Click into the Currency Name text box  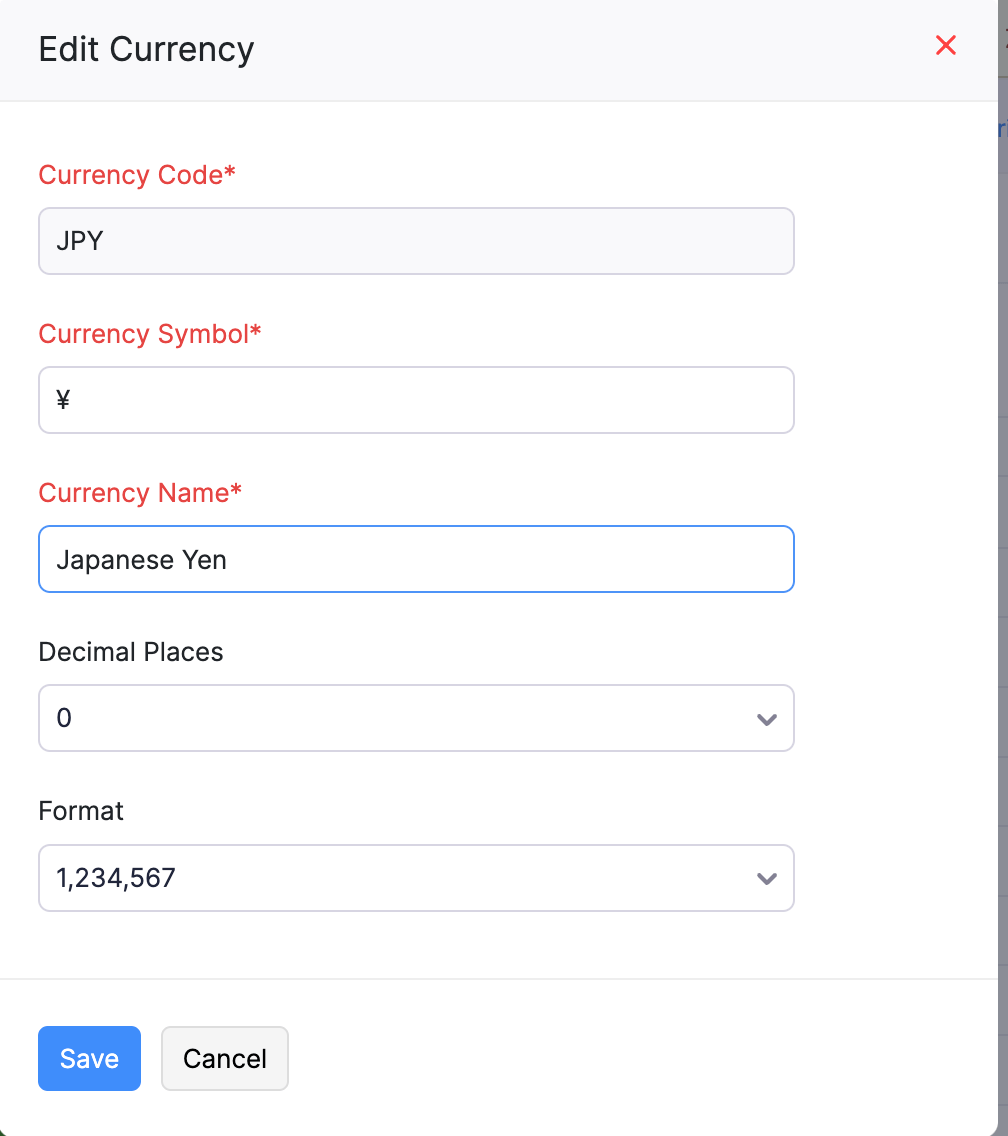[x=416, y=560]
